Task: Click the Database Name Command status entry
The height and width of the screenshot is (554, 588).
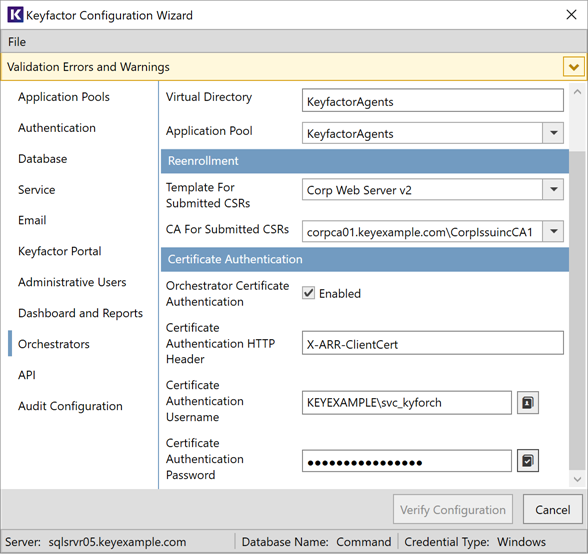Action: pyautogui.click(x=316, y=542)
